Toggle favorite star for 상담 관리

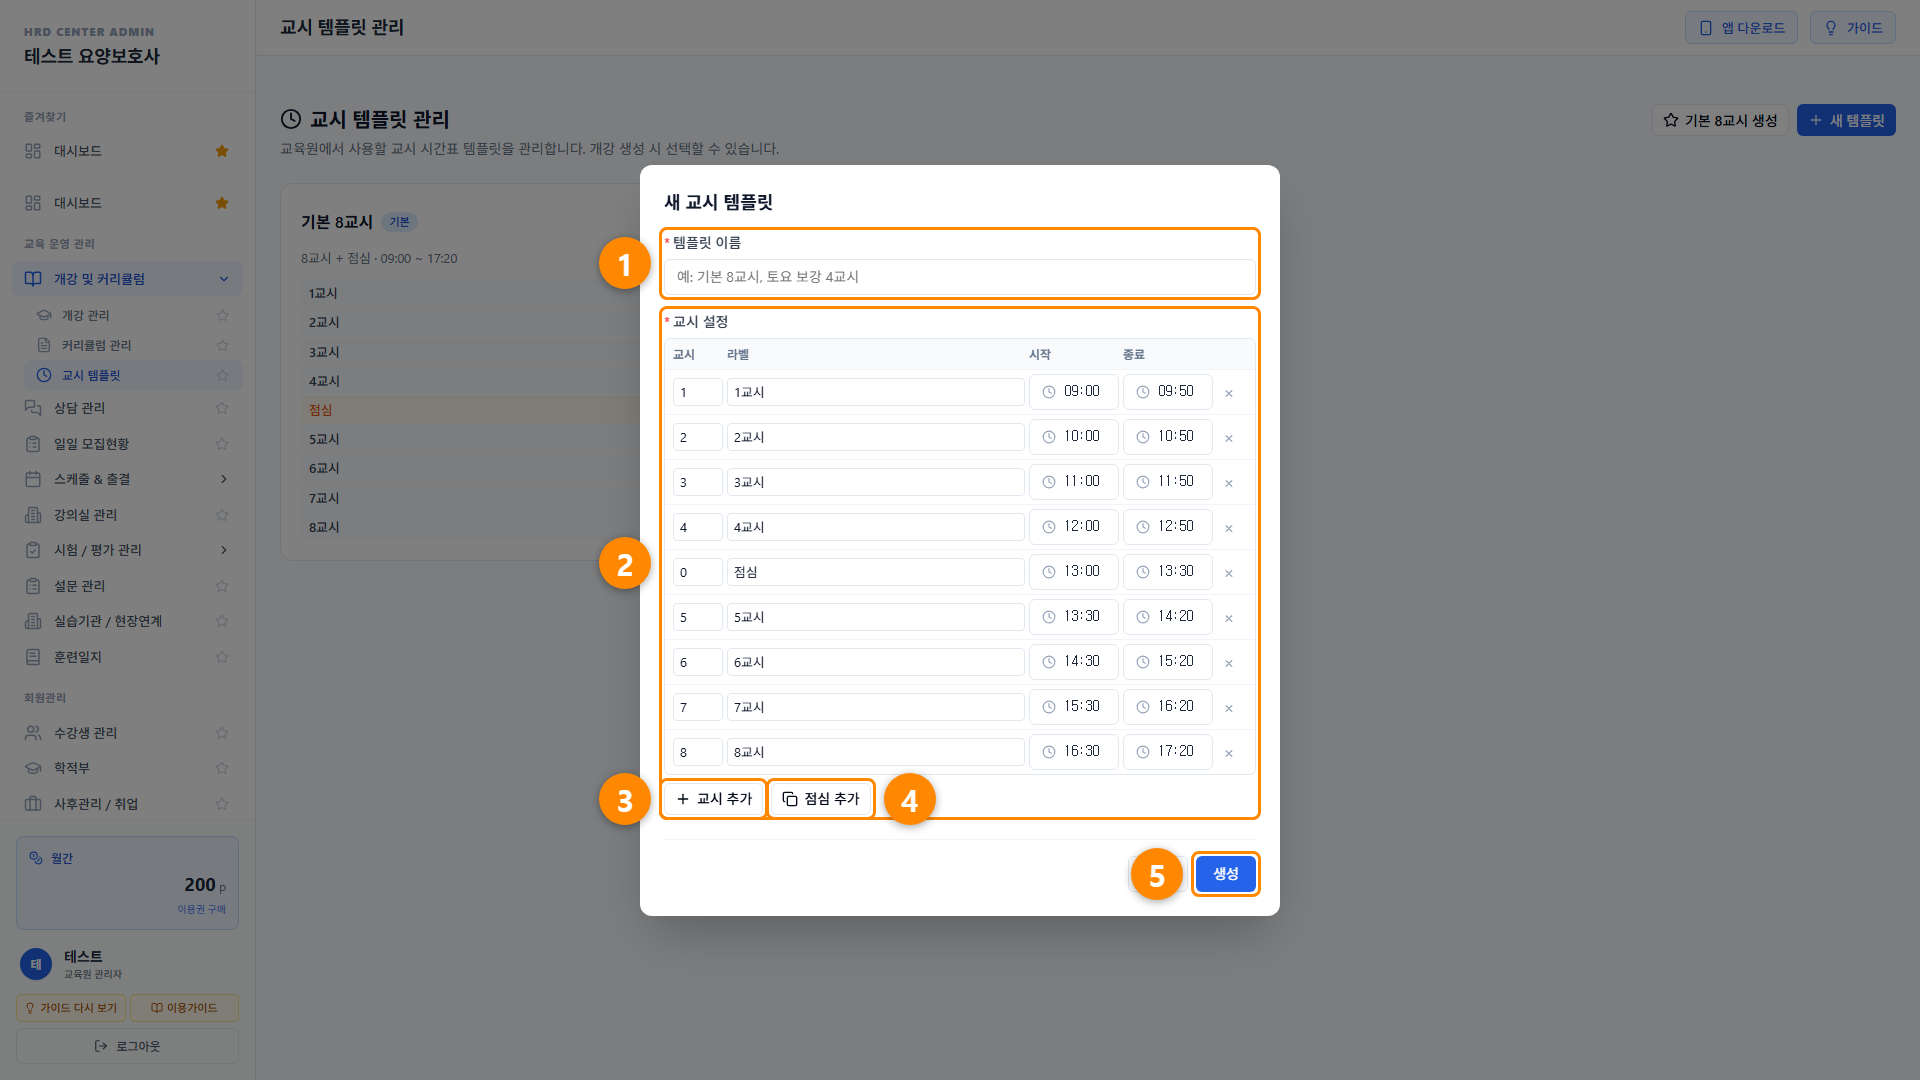[x=222, y=408]
